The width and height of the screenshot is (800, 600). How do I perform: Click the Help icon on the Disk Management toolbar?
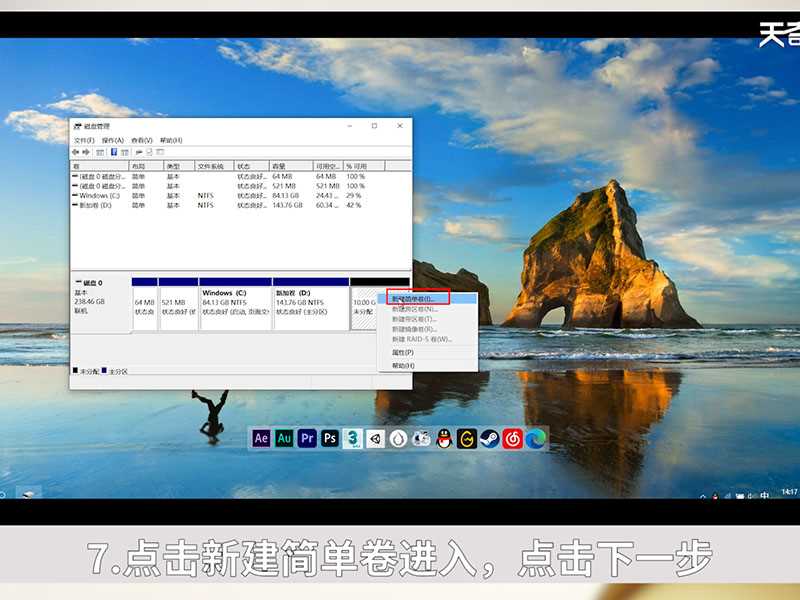pyautogui.click(x=158, y=152)
